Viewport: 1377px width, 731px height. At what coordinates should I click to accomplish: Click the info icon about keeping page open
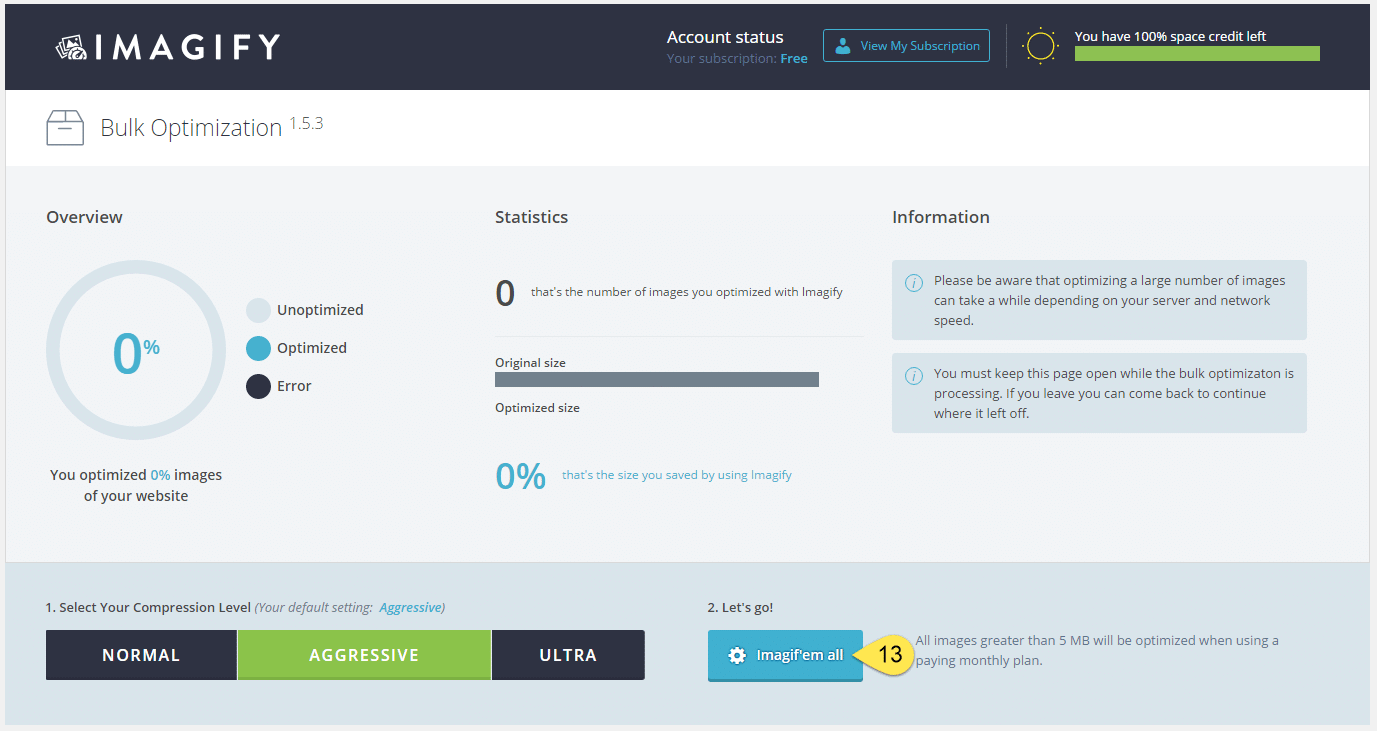tap(913, 376)
